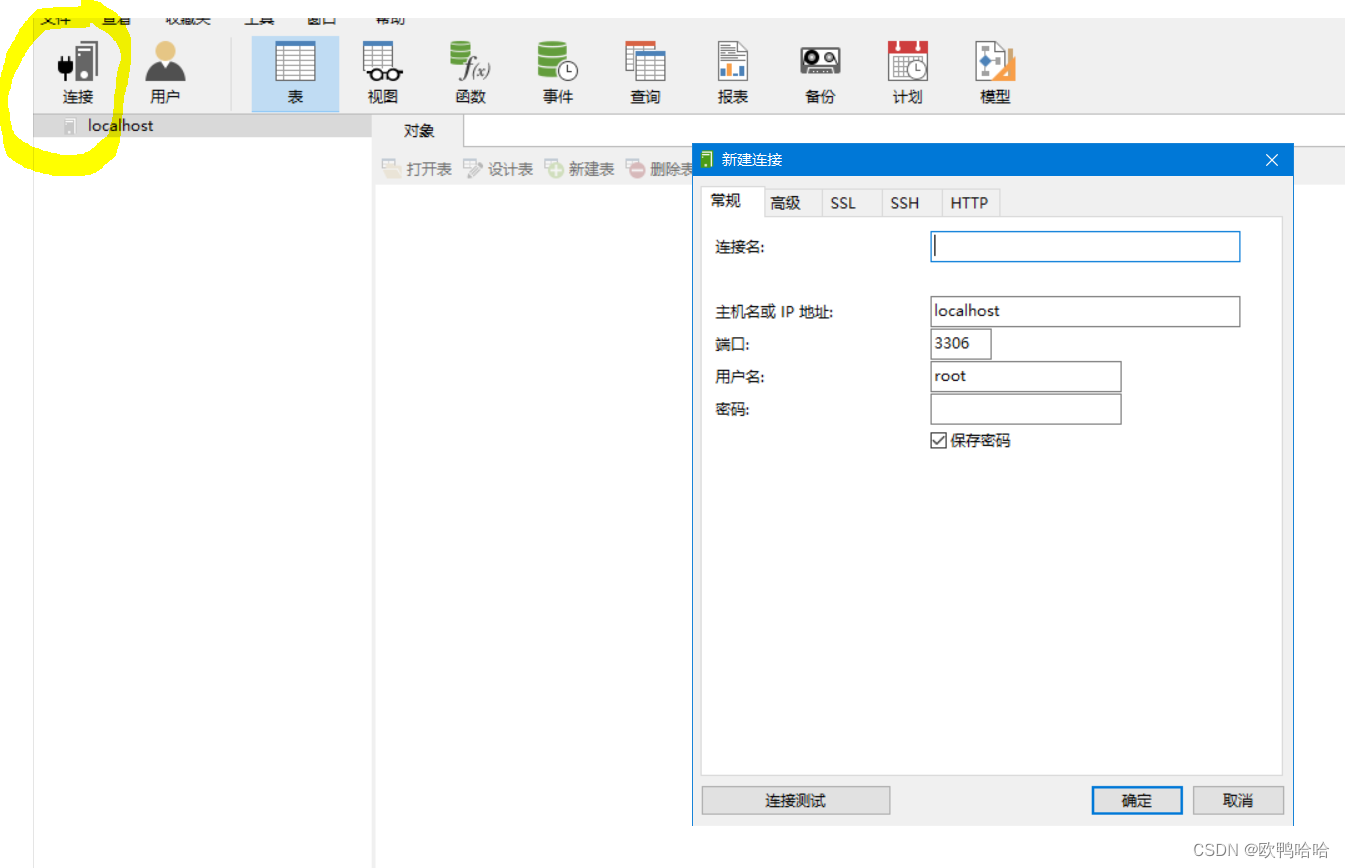
Task: Open the 查询 (Query) toolbar icon
Action: coord(645,73)
